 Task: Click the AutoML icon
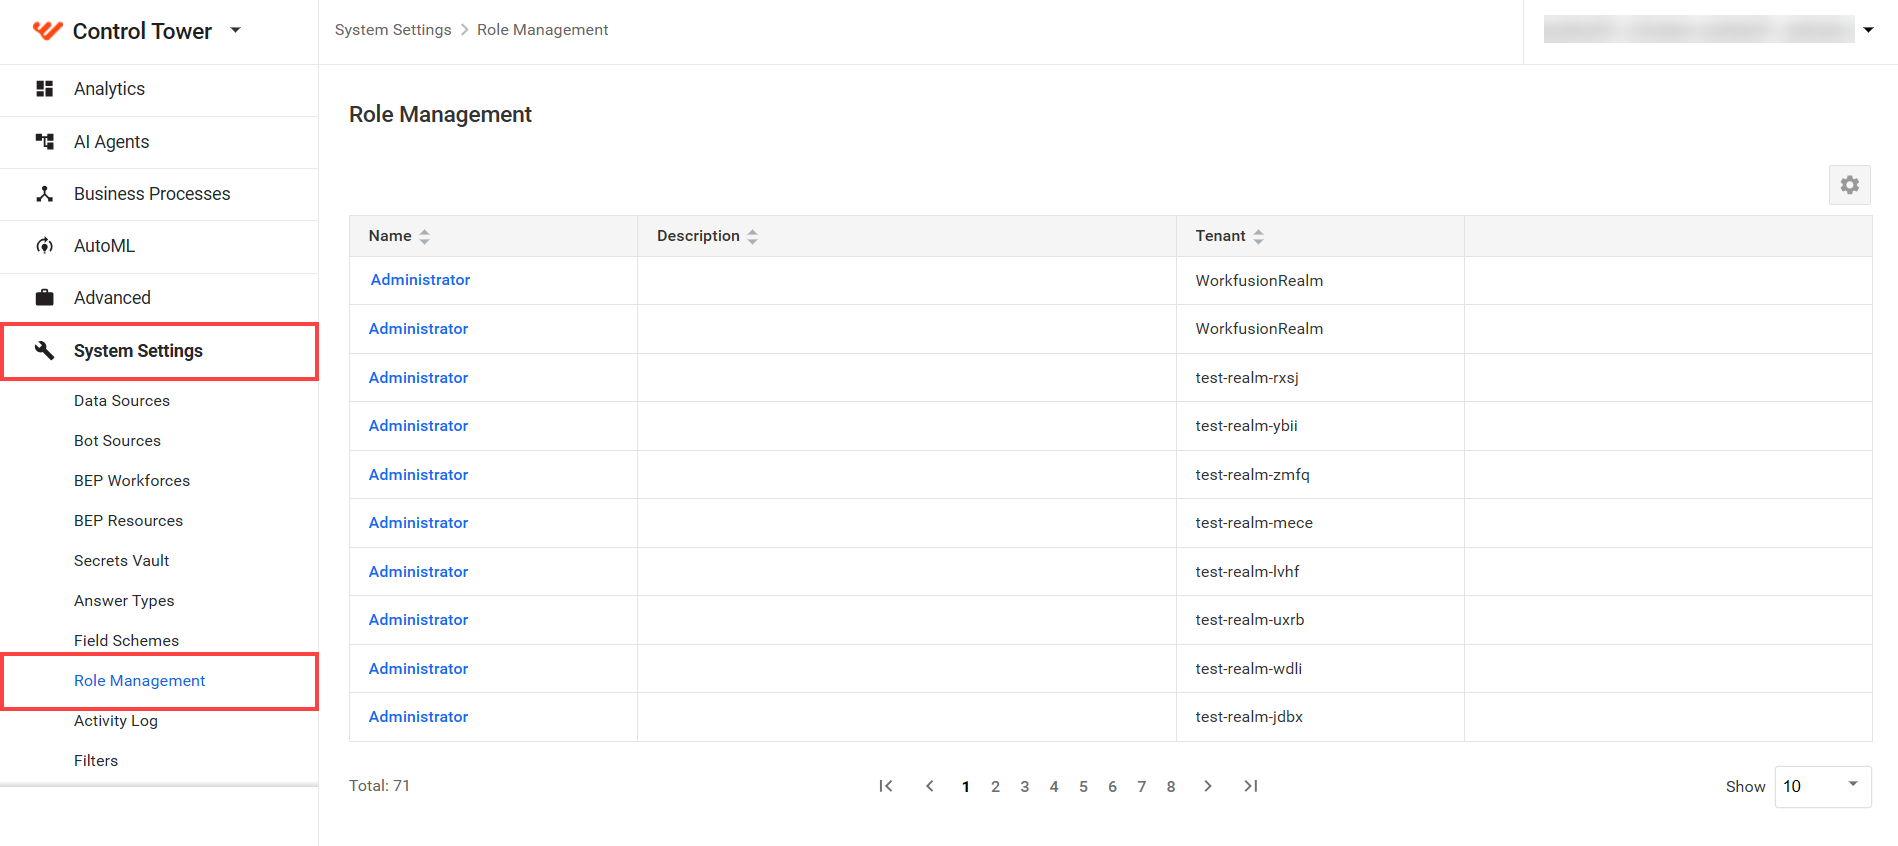pos(44,246)
